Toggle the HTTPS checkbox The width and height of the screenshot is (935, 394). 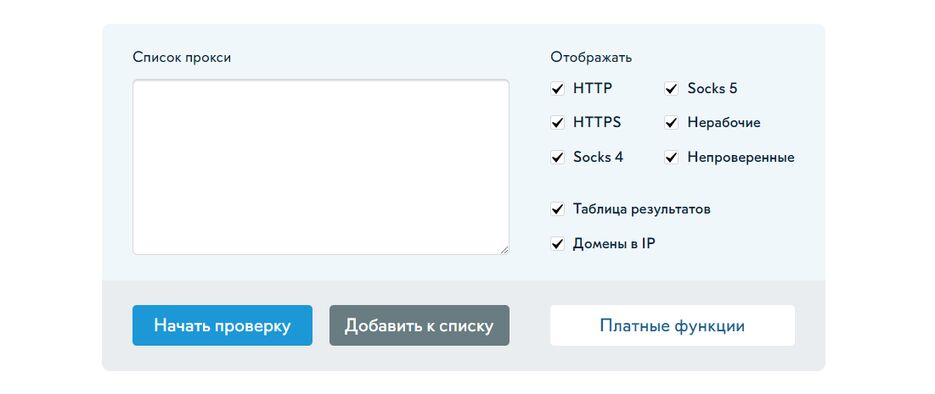[558, 123]
